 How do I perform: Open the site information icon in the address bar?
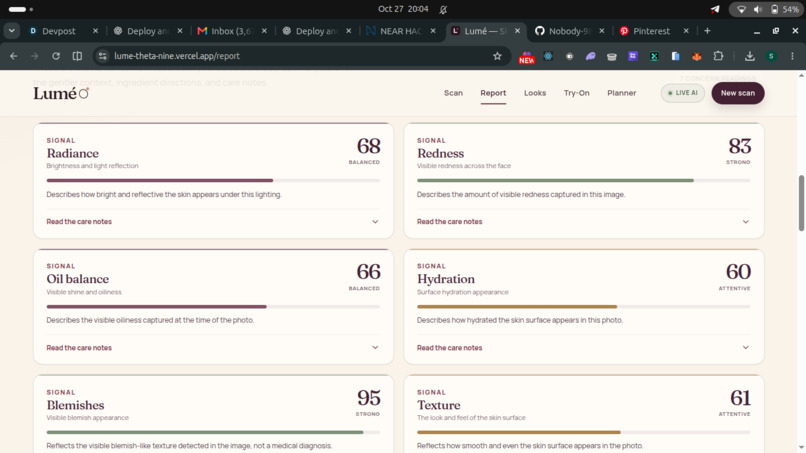click(x=103, y=56)
